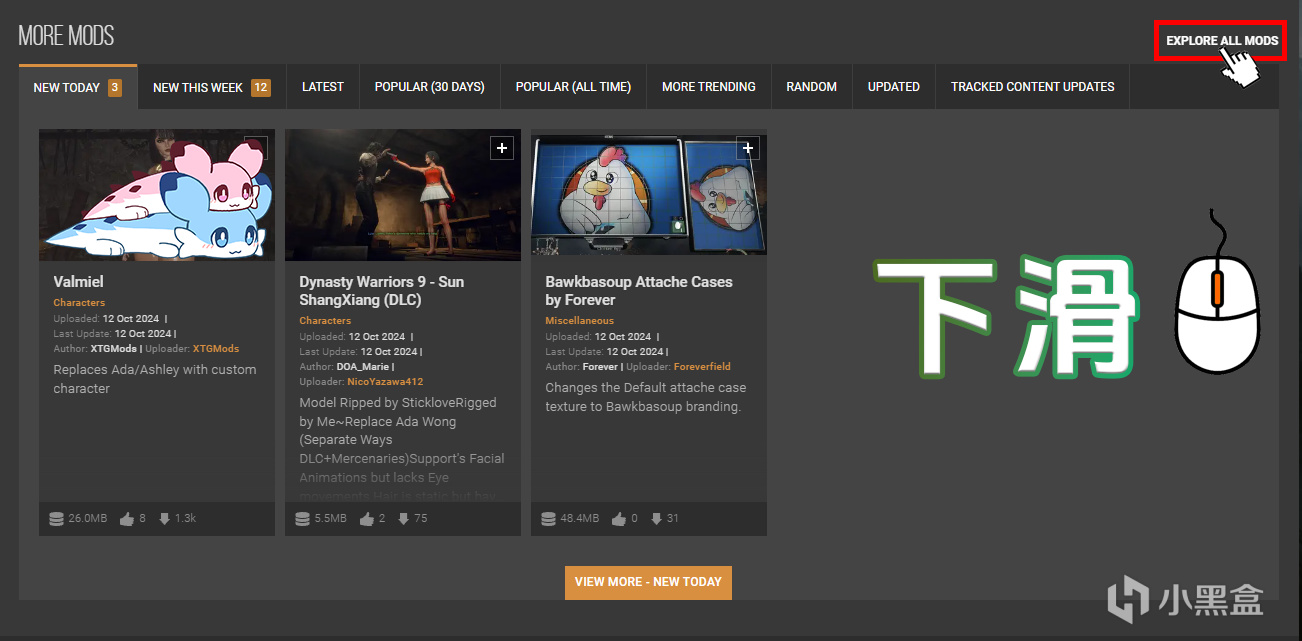Click the file size icon on Bawkbasoup card
This screenshot has width=1302, height=641.
tap(548, 518)
